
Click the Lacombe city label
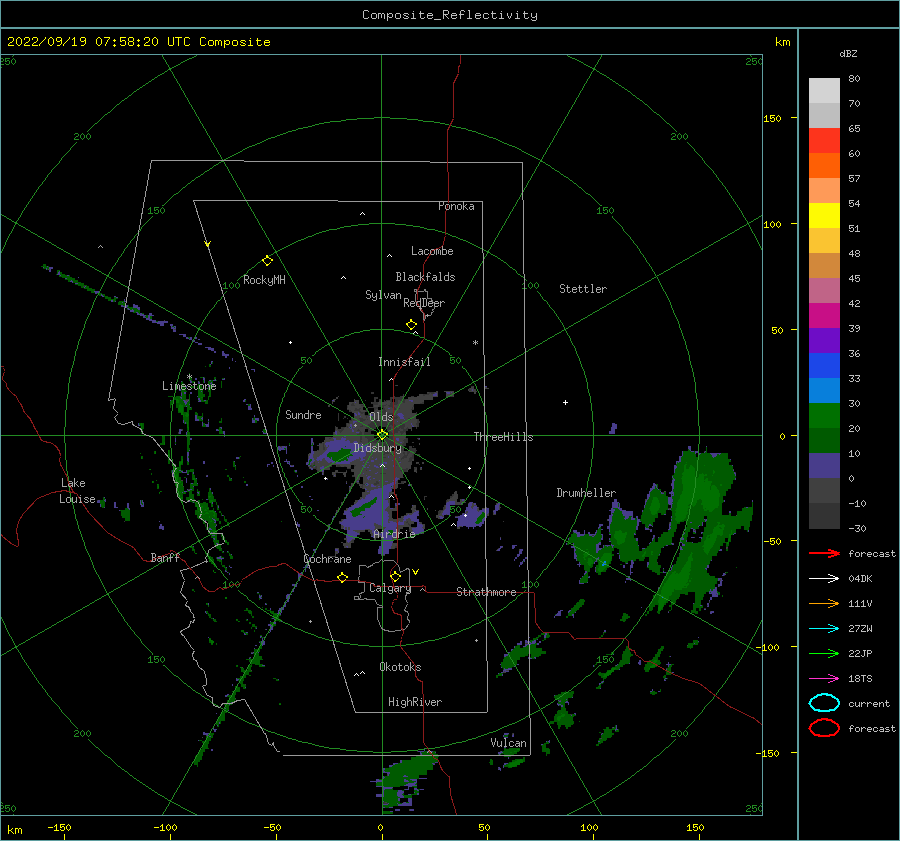coord(432,251)
